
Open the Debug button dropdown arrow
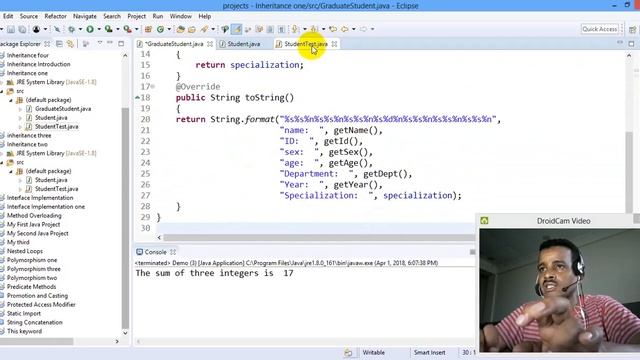pos(80,29)
